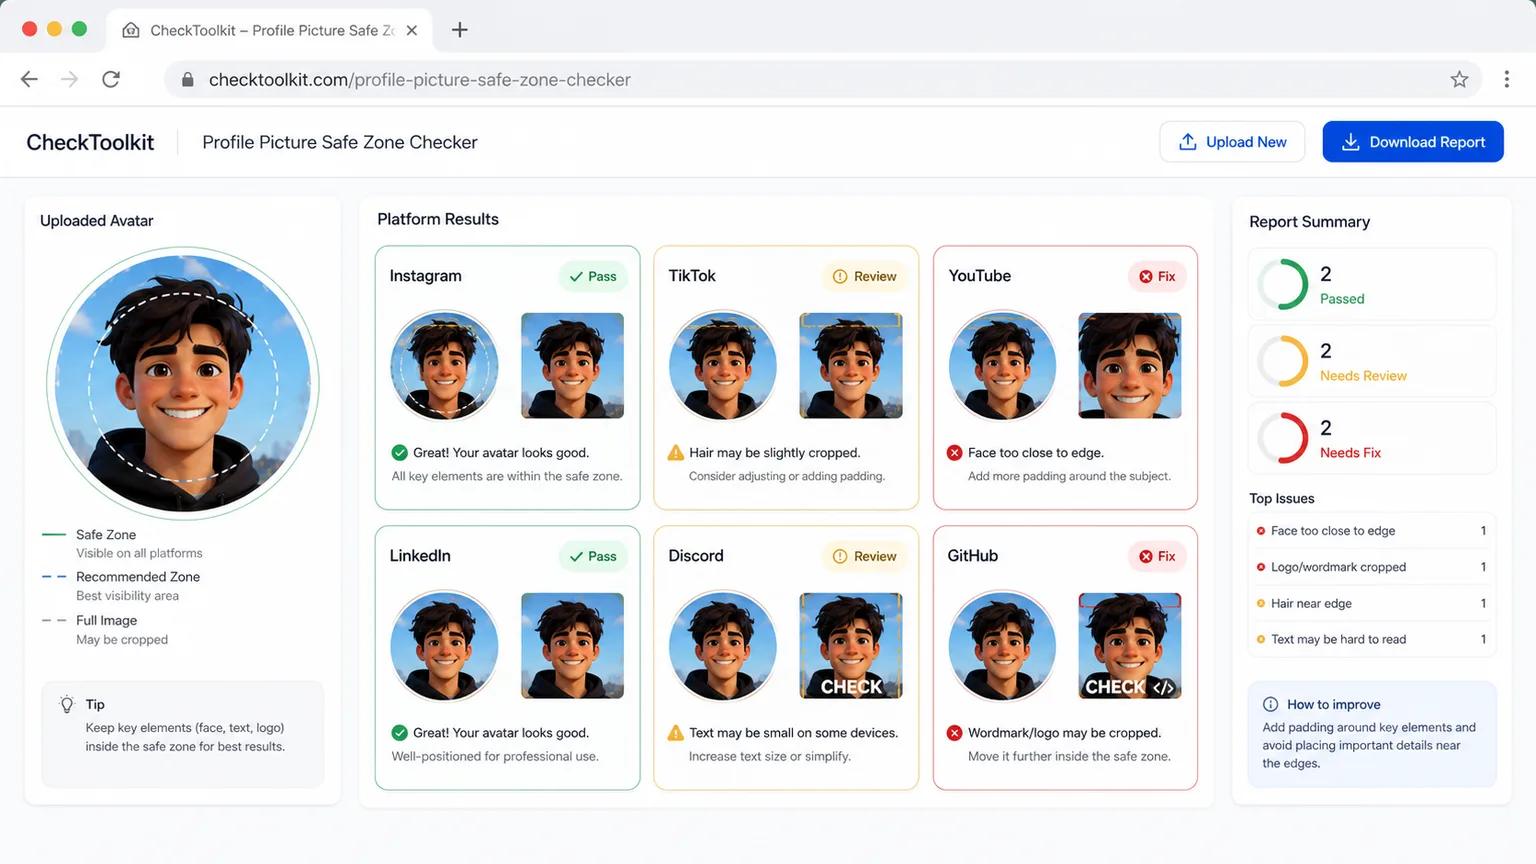1536x864 pixels.
Task: Go back using the browser back arrow
Action: coord(29,80)
